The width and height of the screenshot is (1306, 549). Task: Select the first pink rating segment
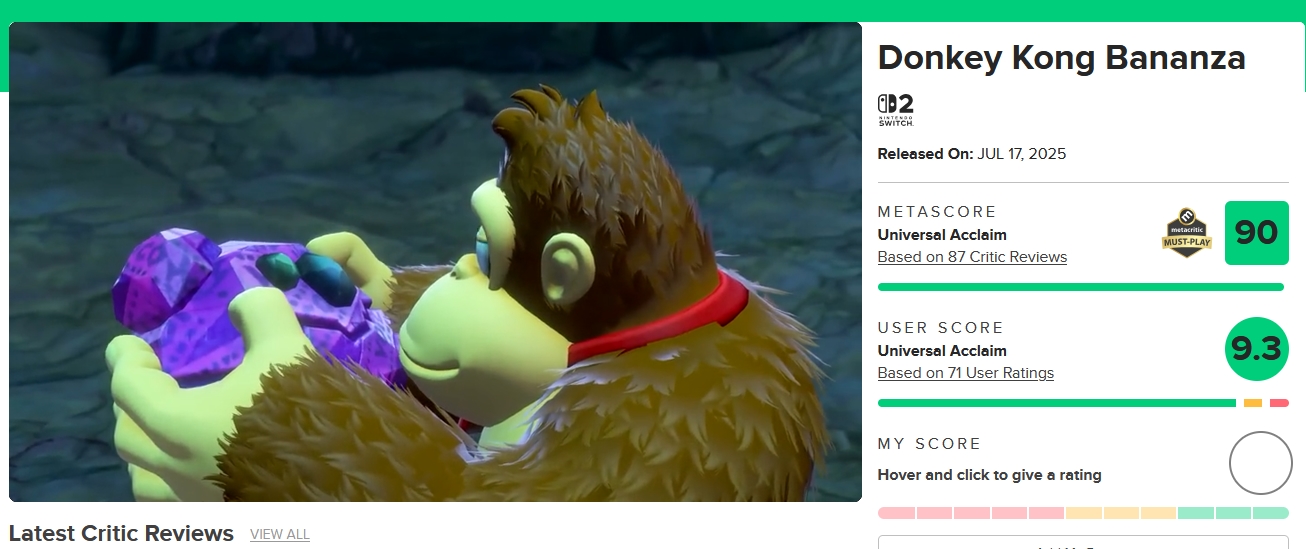point(896,513)
